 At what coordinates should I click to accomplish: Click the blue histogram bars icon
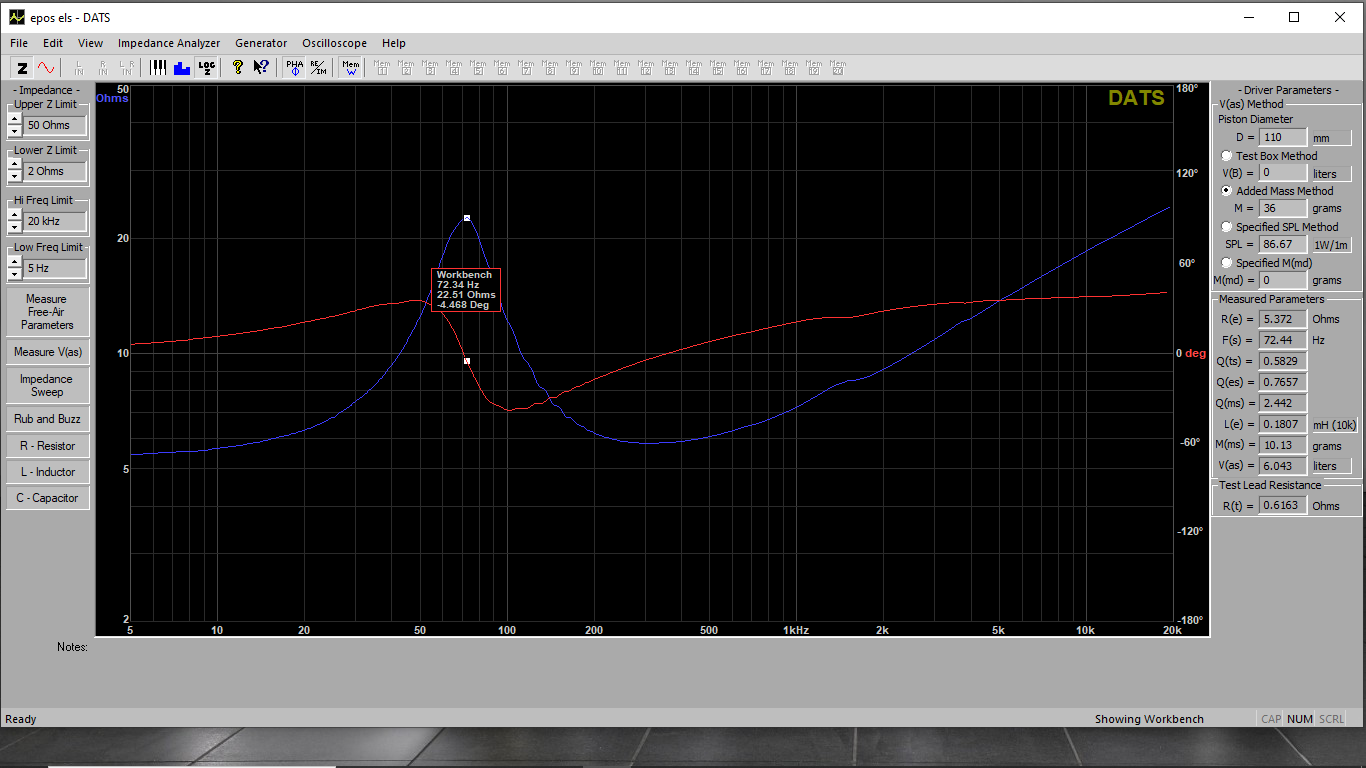[x=182, y=68]
